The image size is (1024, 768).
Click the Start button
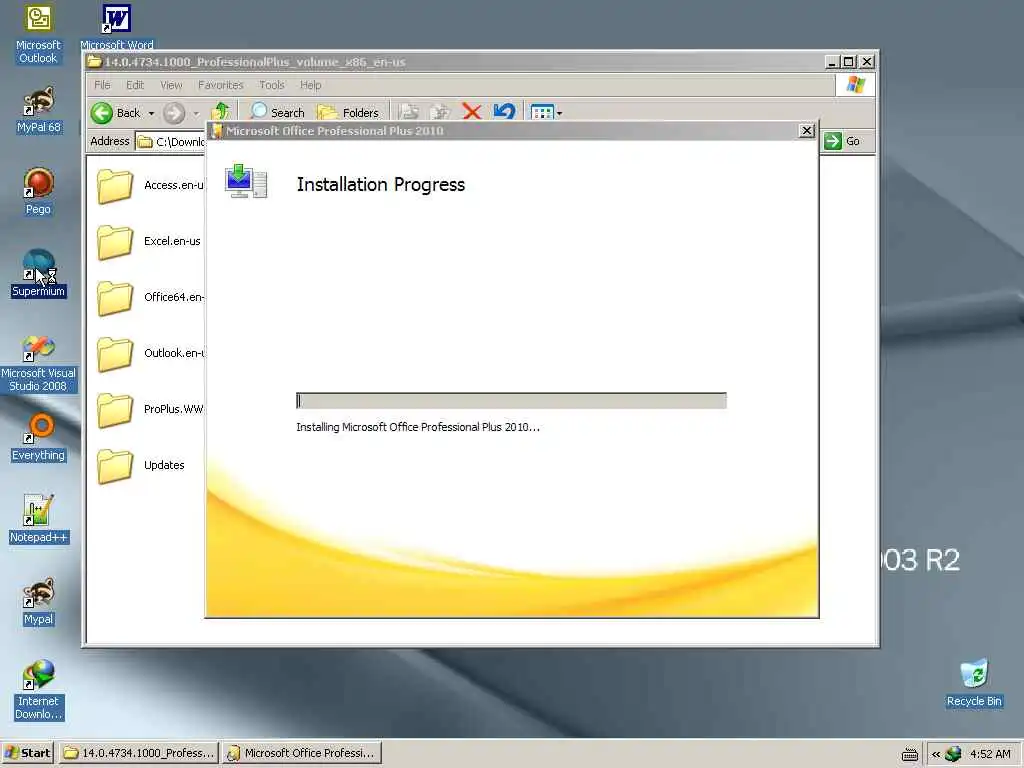(x=28, y=753)
